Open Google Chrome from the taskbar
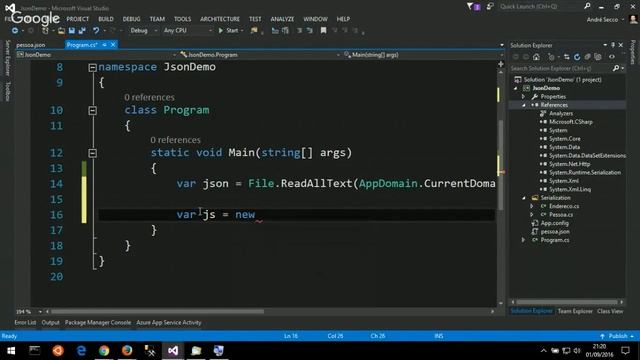This screenshot has height=360, width=640. coord(104,351)
